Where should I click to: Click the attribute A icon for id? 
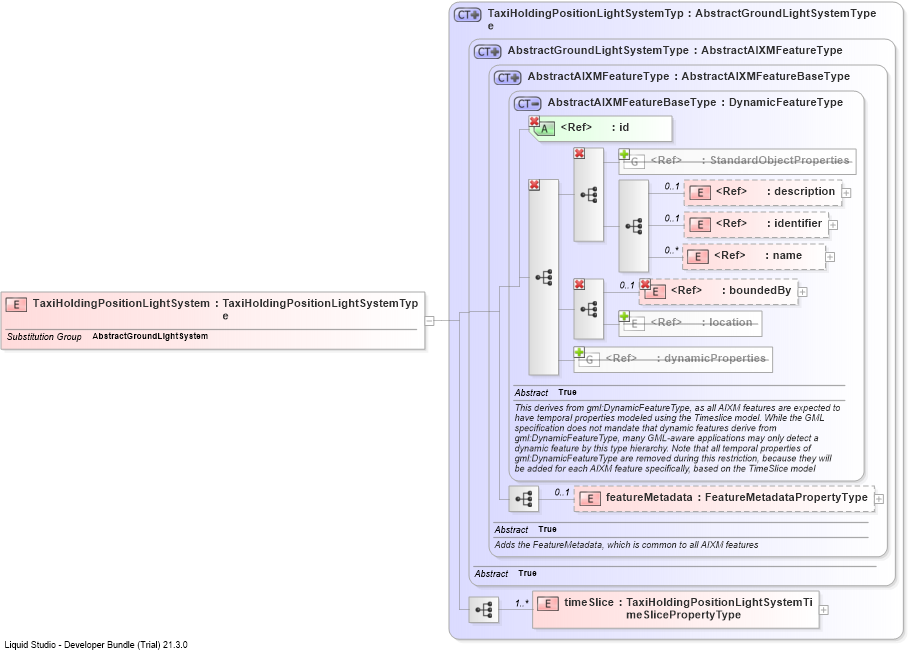544,129
